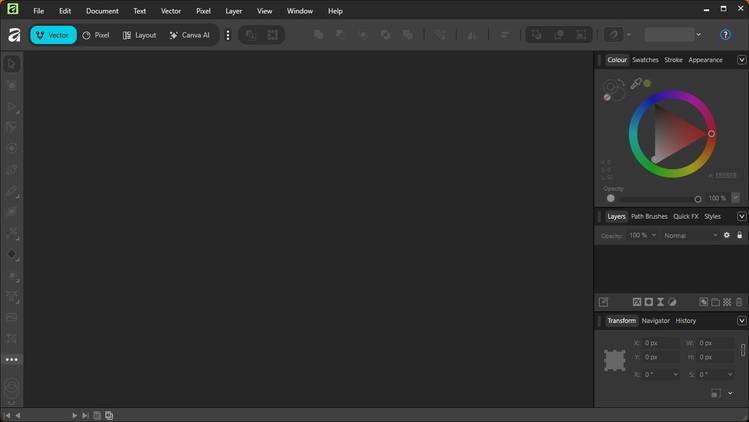This screenshot has width=749, height=422.
Task: Click the W width input field
Action: (x=716, y=343)
